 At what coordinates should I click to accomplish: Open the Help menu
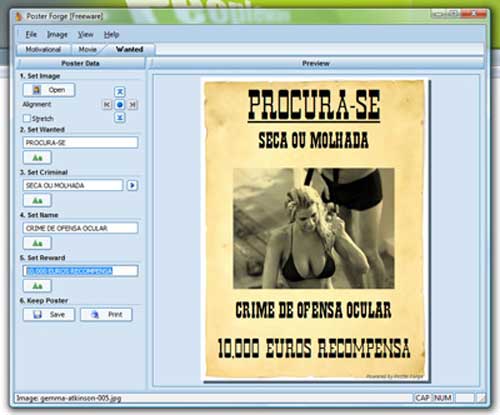111,34
